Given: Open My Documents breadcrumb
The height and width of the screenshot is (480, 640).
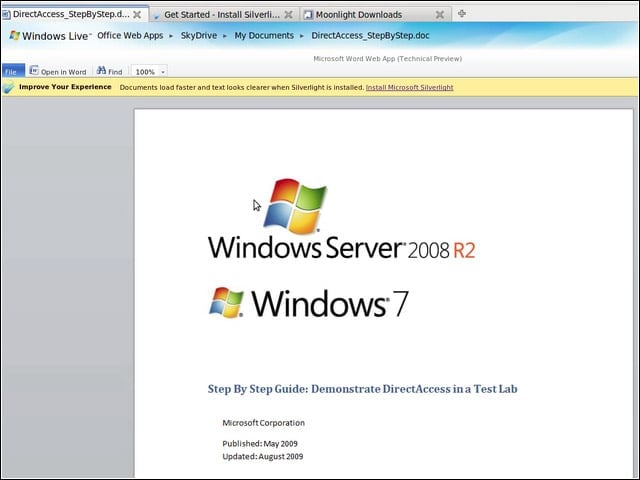Looking at the screenshot, I should click(x=264, y=36).
